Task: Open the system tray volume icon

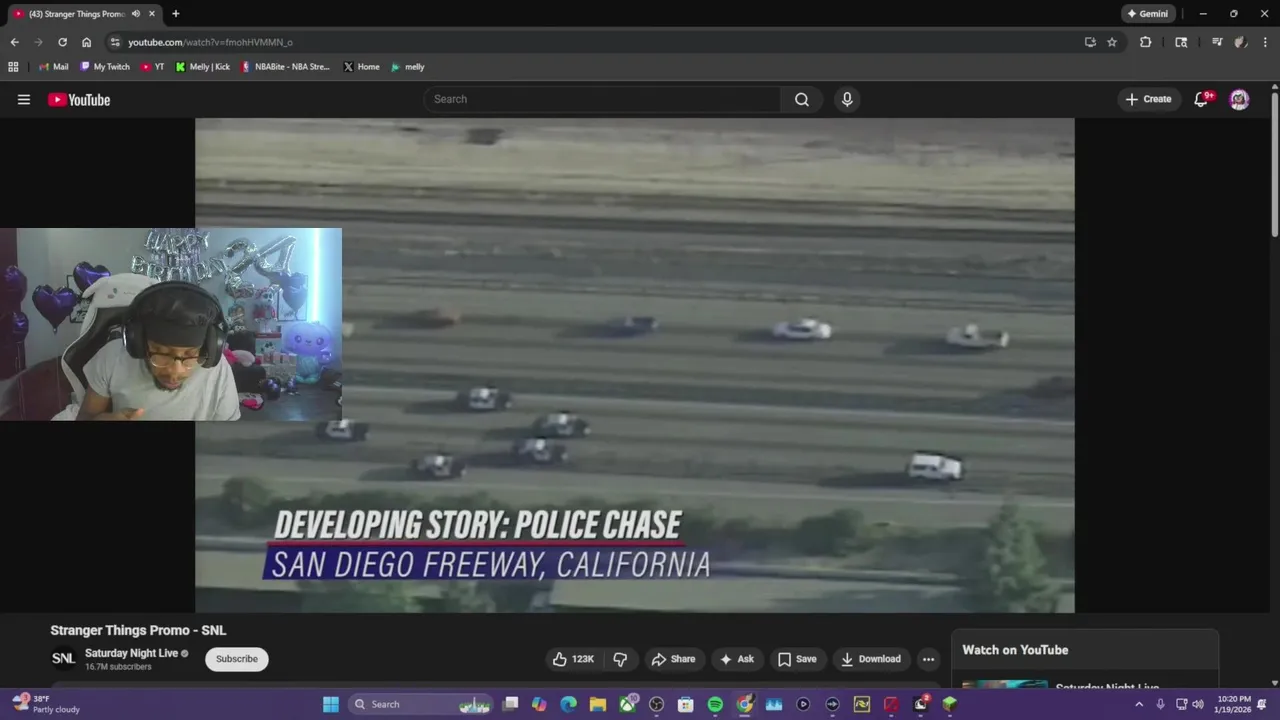Action: point(1198,704)
